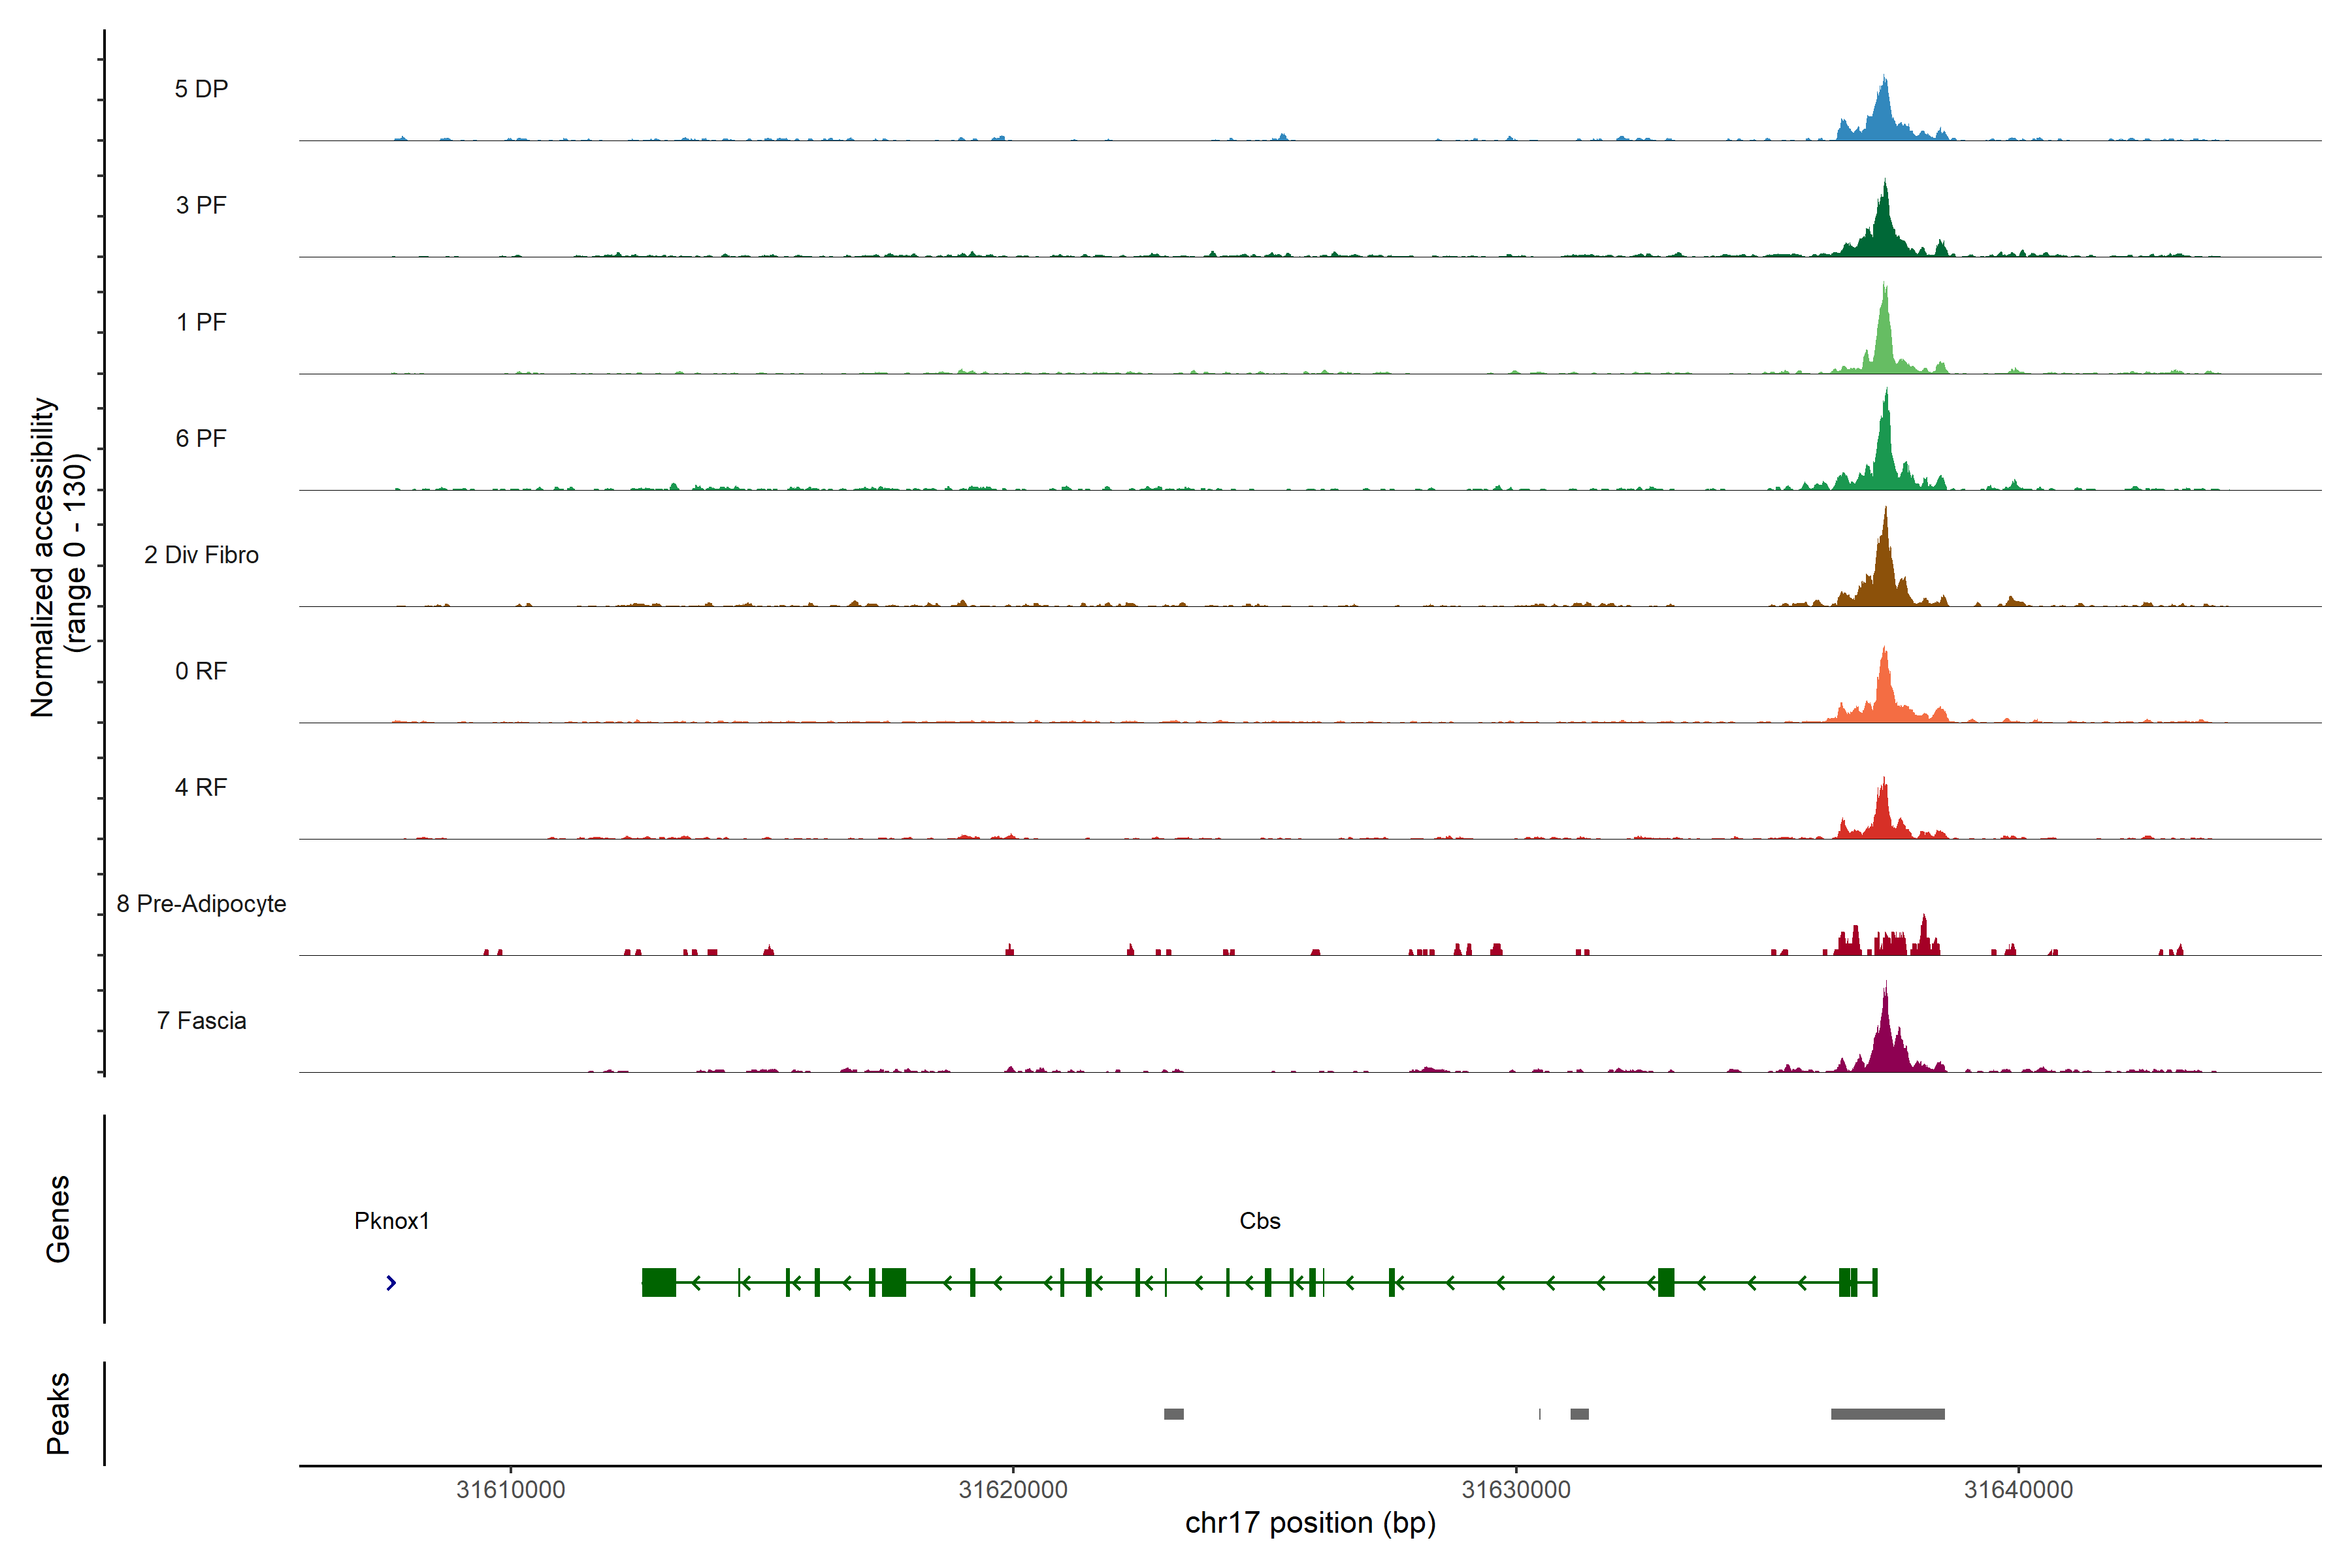Select the 5 DP track label
The width and height of the screenshot is (2352, 1568).
click(x=201, y=89)
